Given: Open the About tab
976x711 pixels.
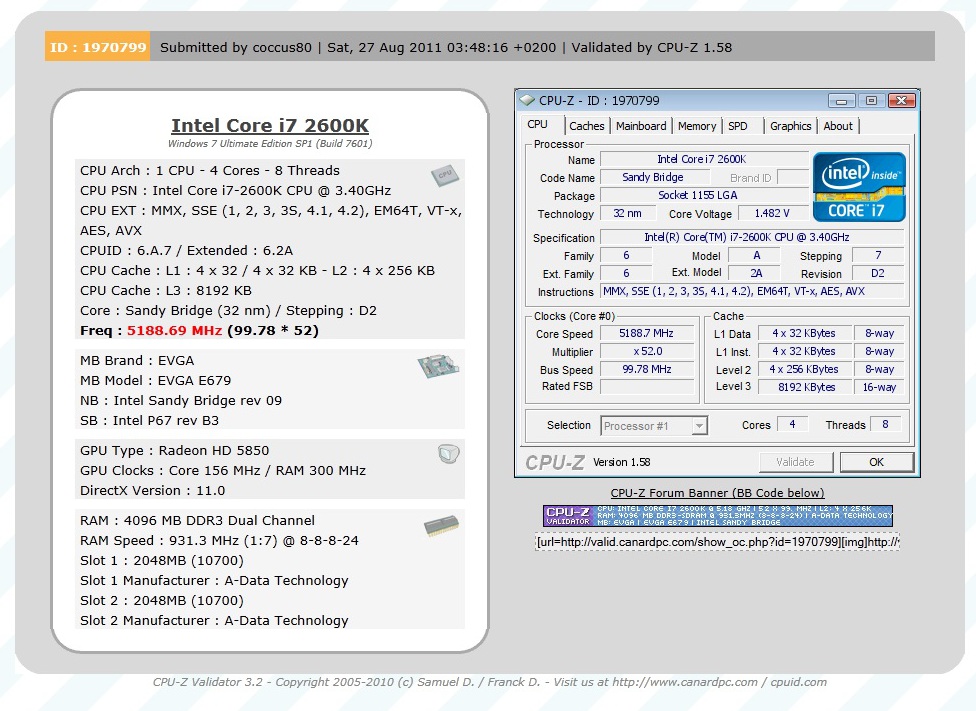Looking at the screenshot, I should click(838, 126).
